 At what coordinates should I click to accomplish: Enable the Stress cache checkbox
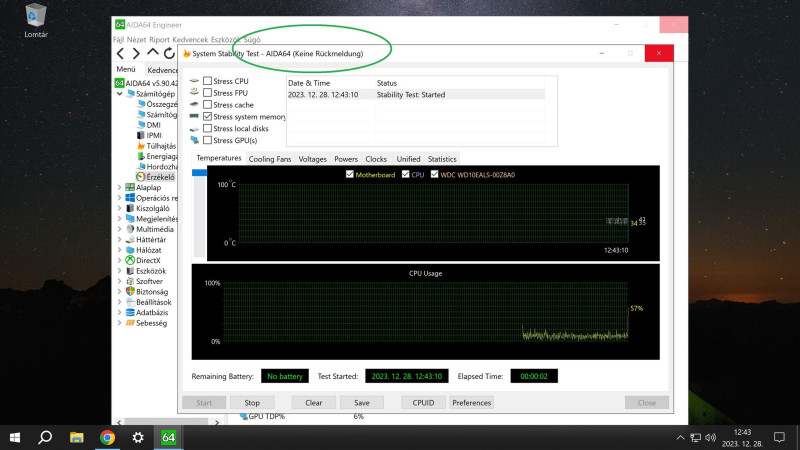point(207,105)
